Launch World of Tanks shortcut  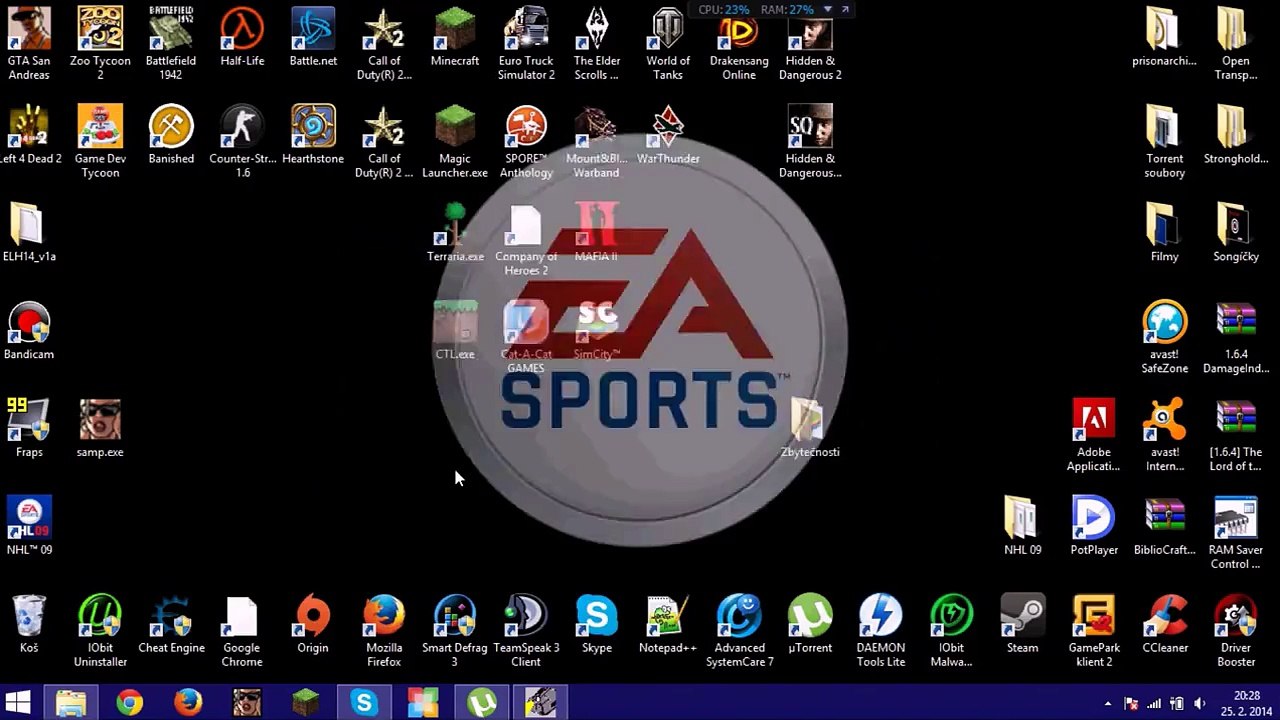coord(668,43)
